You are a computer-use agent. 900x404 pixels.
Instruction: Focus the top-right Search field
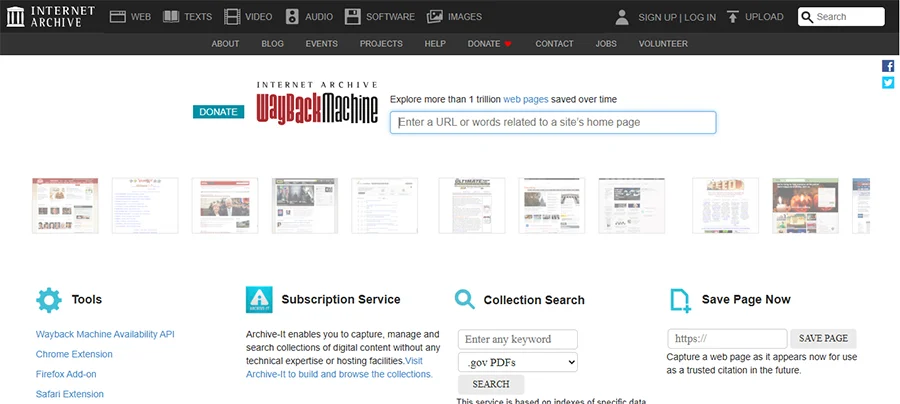pyautogui.click(x=841, y=17)
